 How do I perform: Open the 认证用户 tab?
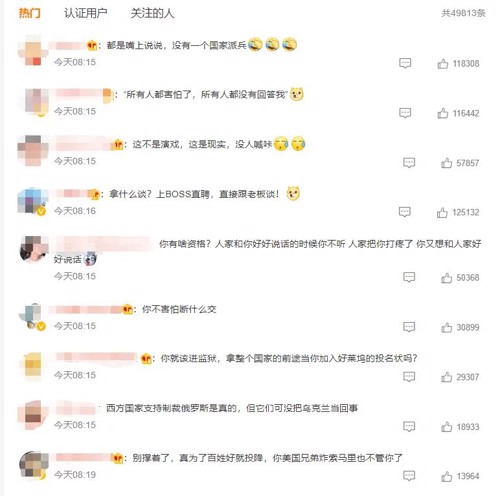[x=86, y=13]
